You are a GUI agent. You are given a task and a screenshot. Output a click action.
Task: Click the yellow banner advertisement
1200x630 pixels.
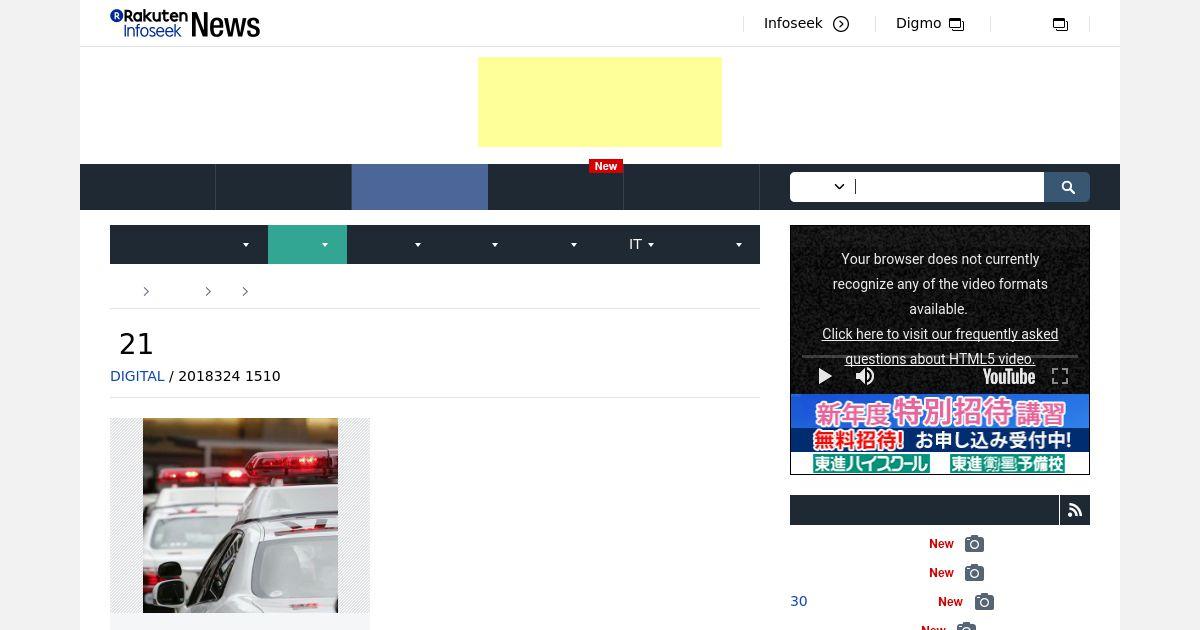pyautogui.click(x=600, y=102)
